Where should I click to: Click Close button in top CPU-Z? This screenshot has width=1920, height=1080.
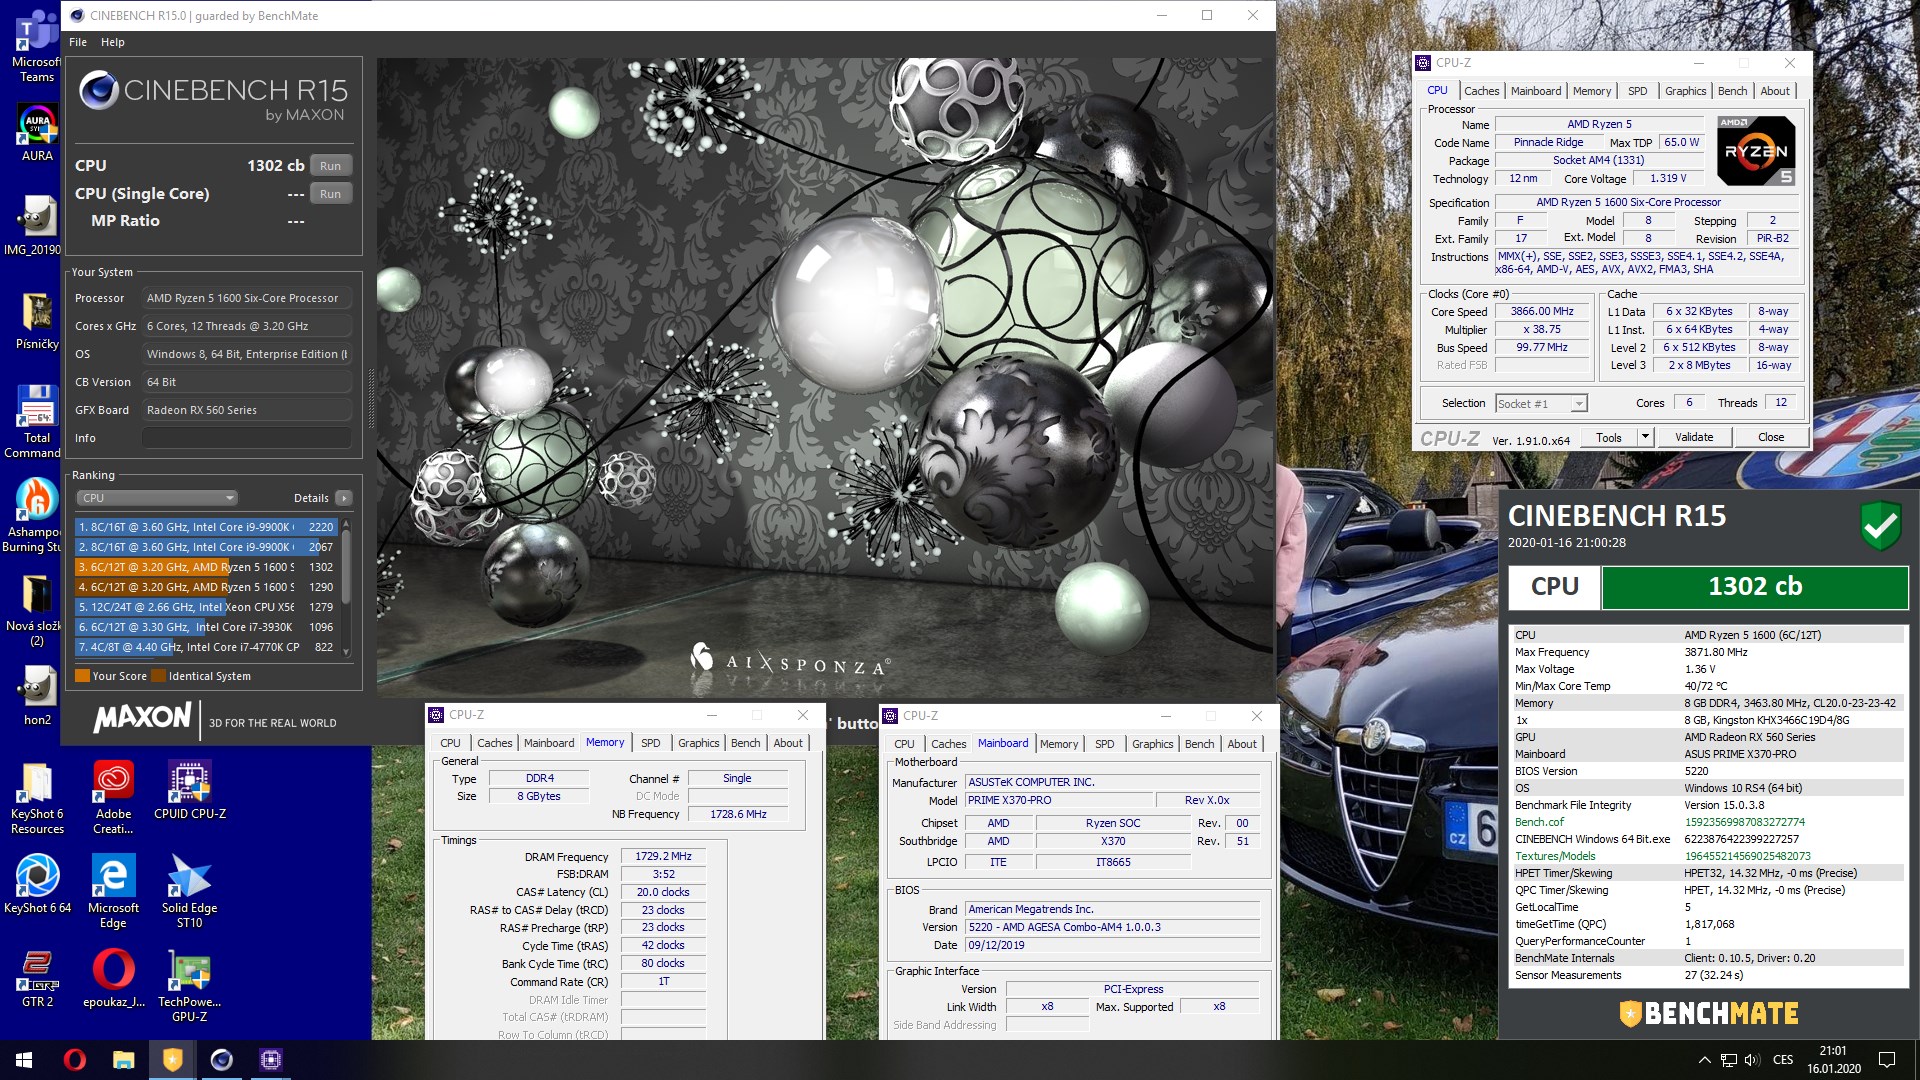(1771, 437)
